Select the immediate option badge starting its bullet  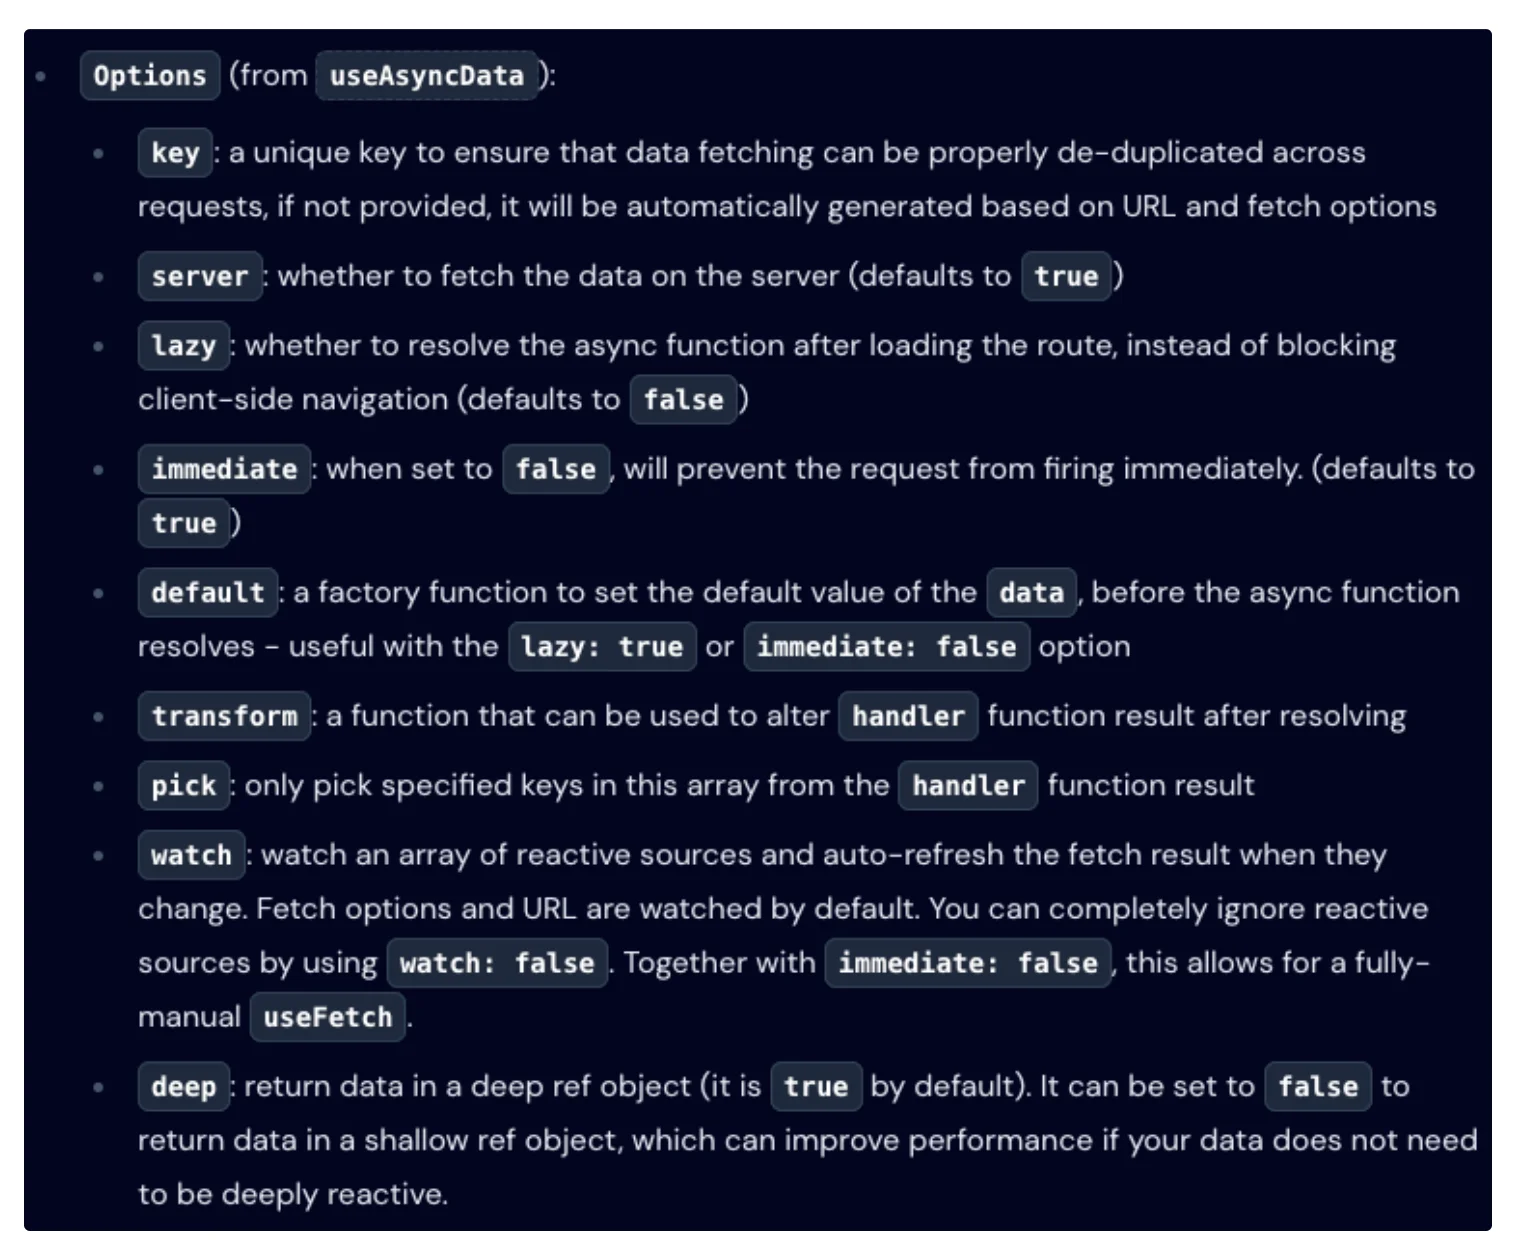tap(224, 469)
